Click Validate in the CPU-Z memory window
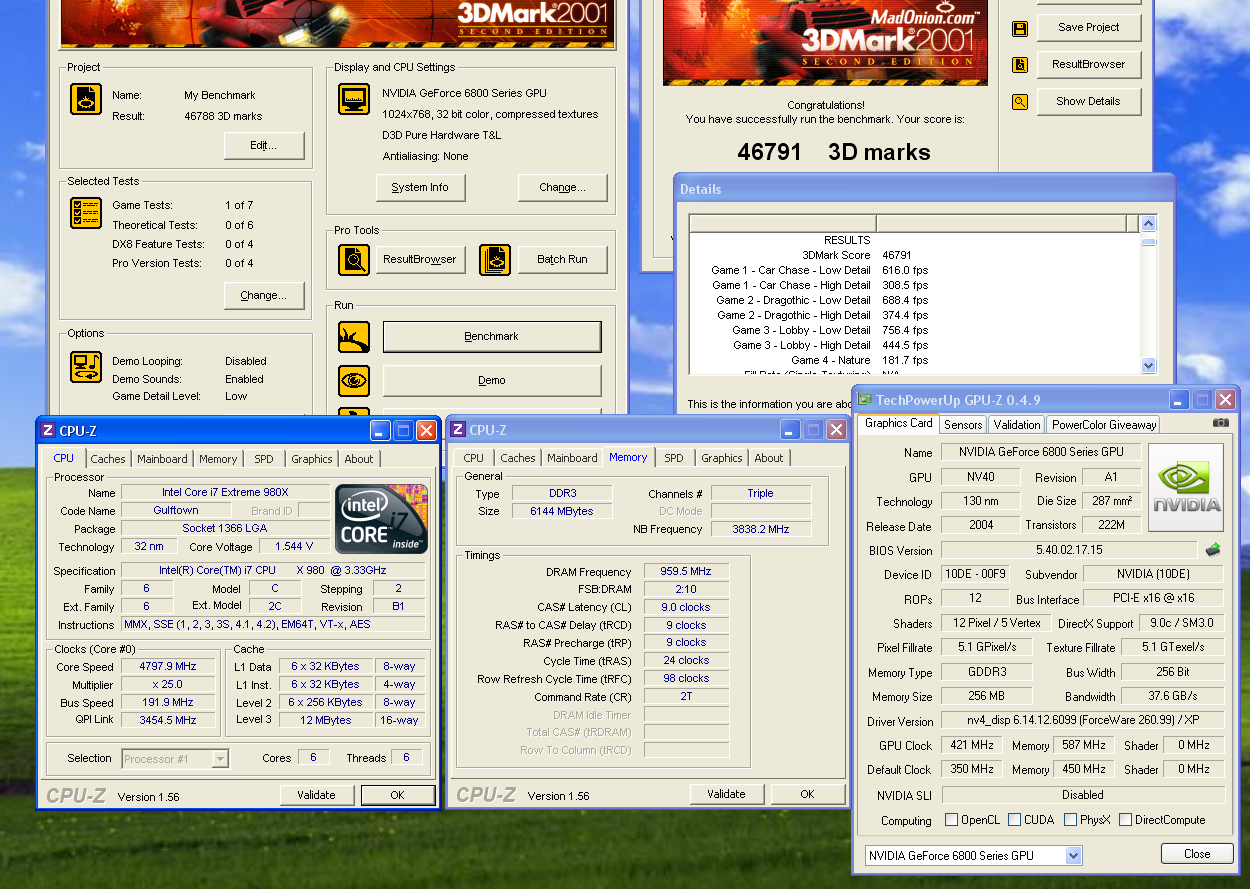1250x889 pixels. coord(727,794)
